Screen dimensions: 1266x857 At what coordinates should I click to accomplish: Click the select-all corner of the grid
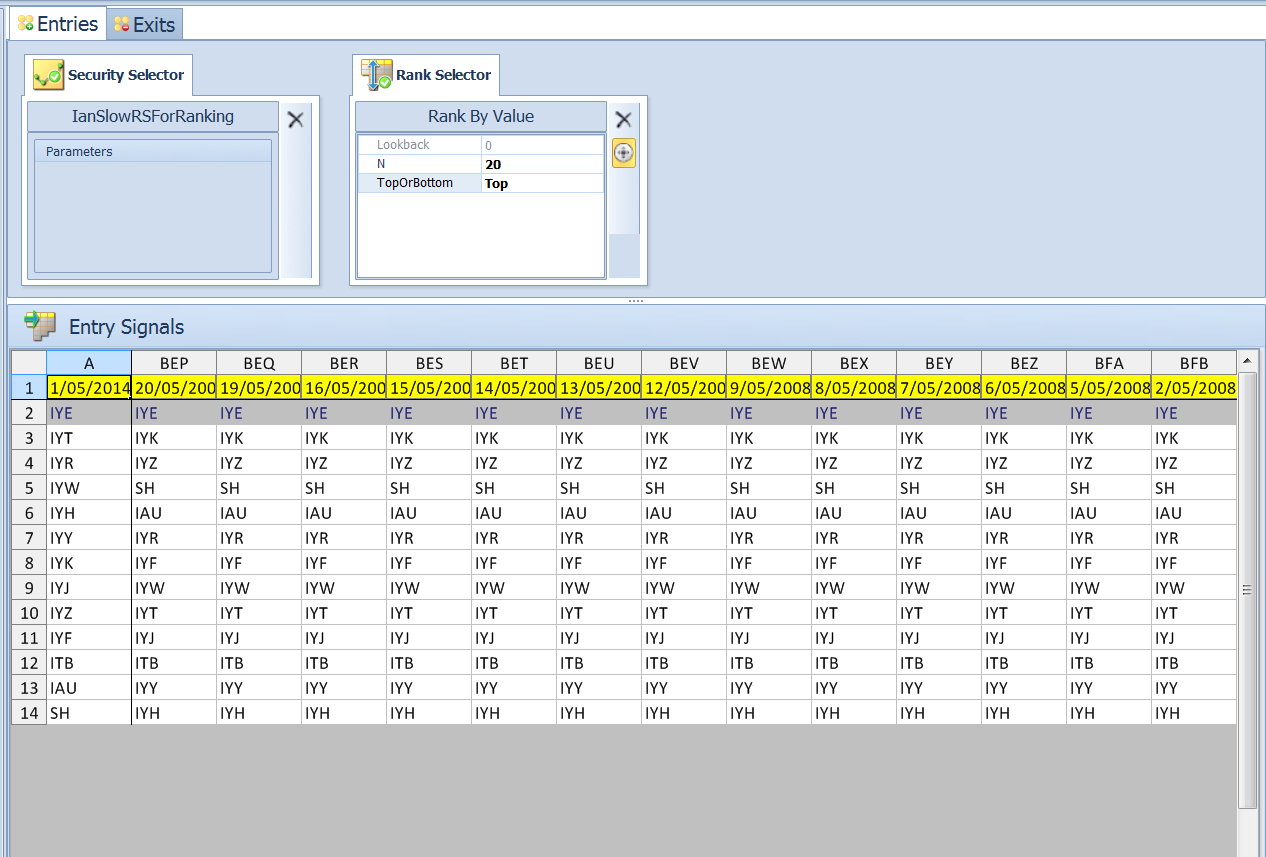point(29,363)
